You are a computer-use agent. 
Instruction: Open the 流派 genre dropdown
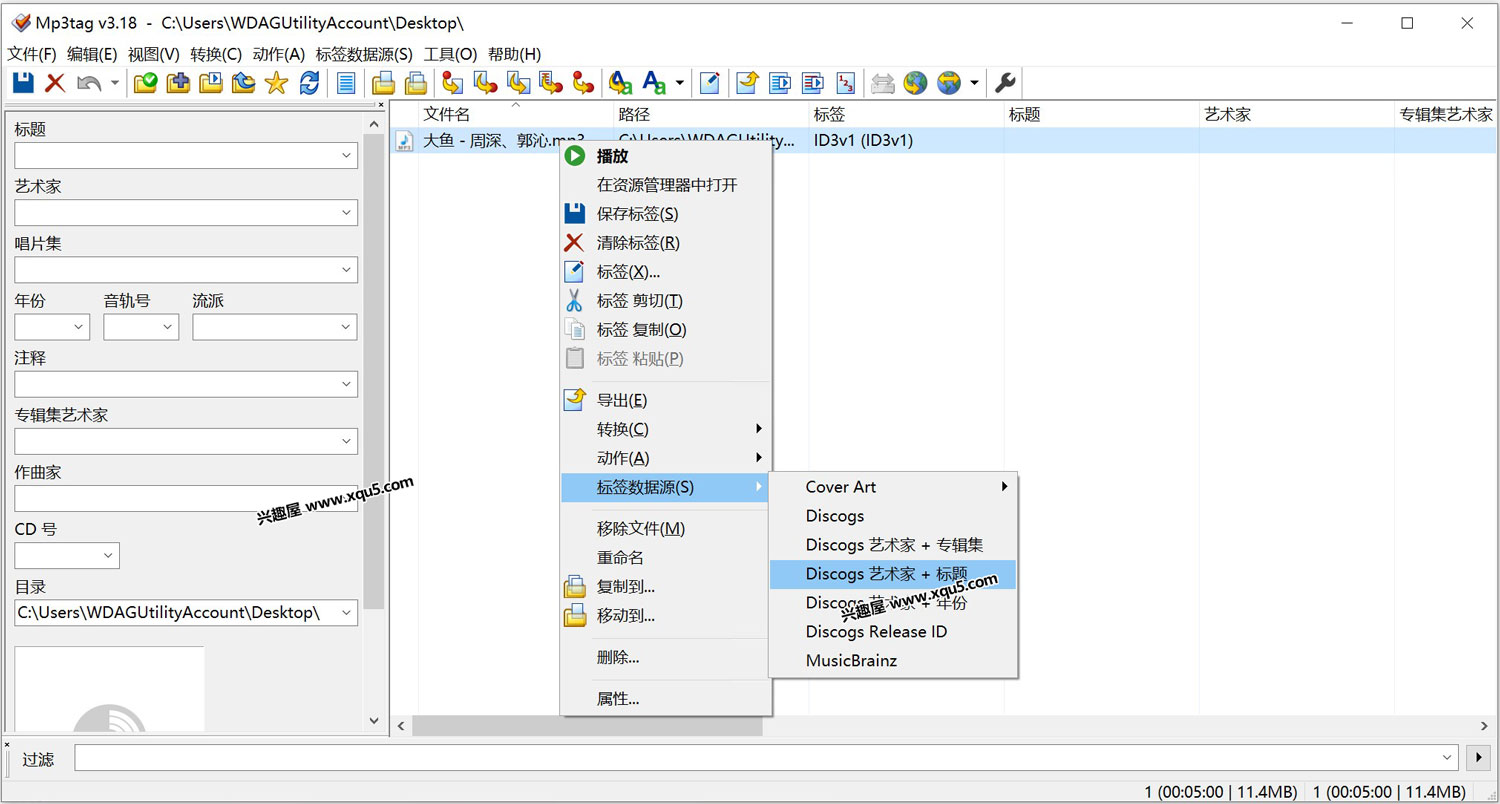tap(346, 327)
